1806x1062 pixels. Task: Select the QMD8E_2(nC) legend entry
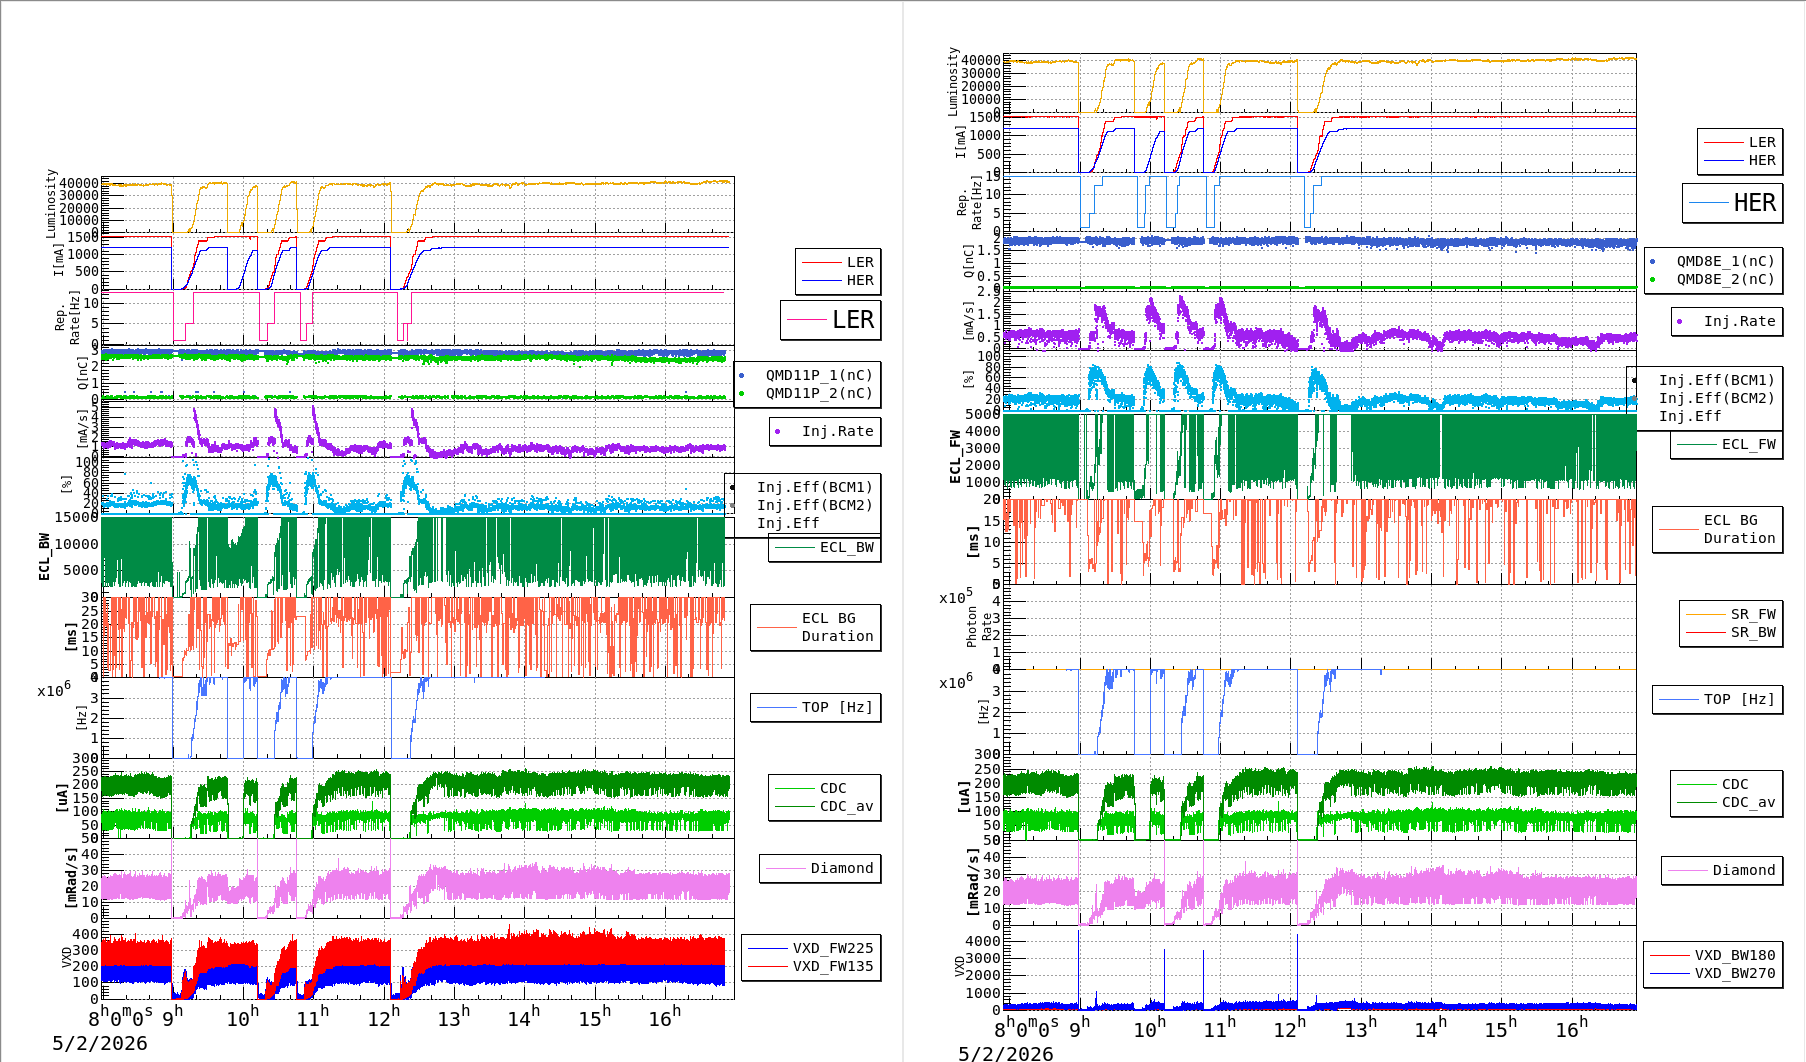click(1713, 279)
